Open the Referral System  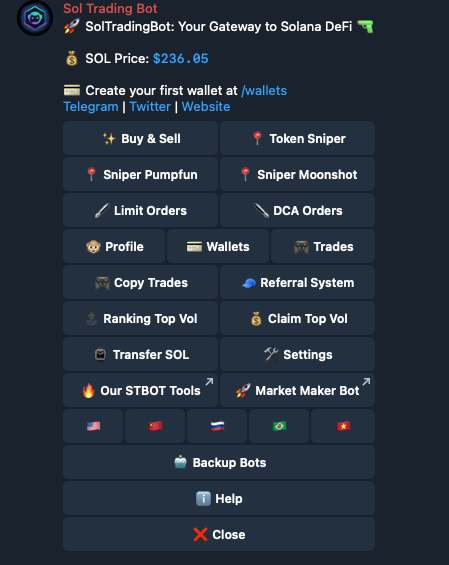click(297, 282)
